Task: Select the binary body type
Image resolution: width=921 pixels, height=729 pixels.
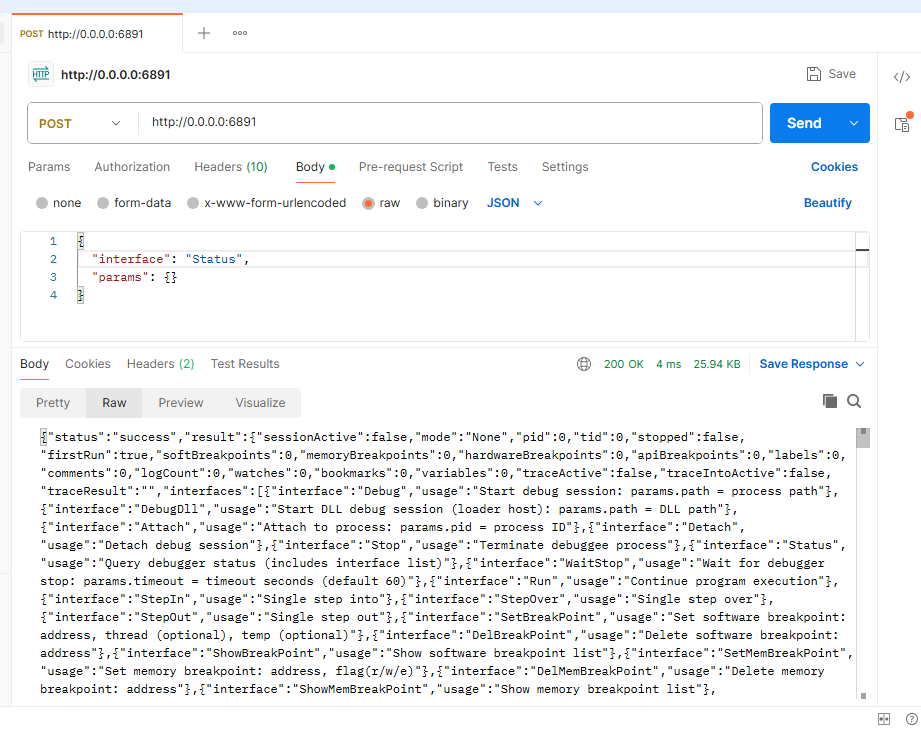Action: tap(422, 203)
